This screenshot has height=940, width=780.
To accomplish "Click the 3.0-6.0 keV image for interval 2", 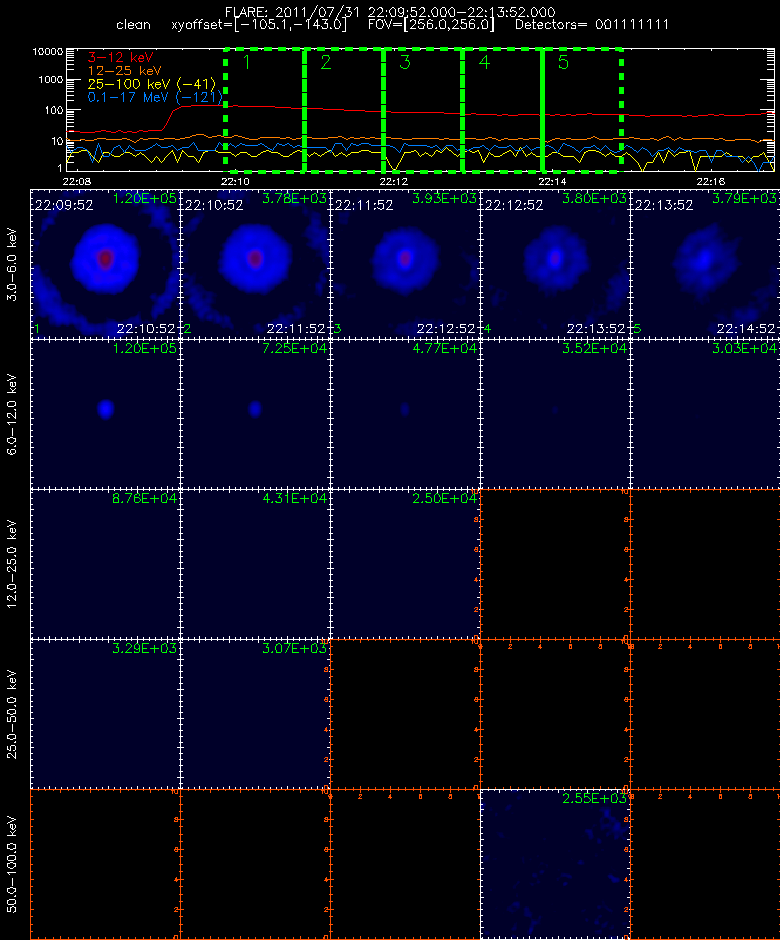I will point(255,264).
